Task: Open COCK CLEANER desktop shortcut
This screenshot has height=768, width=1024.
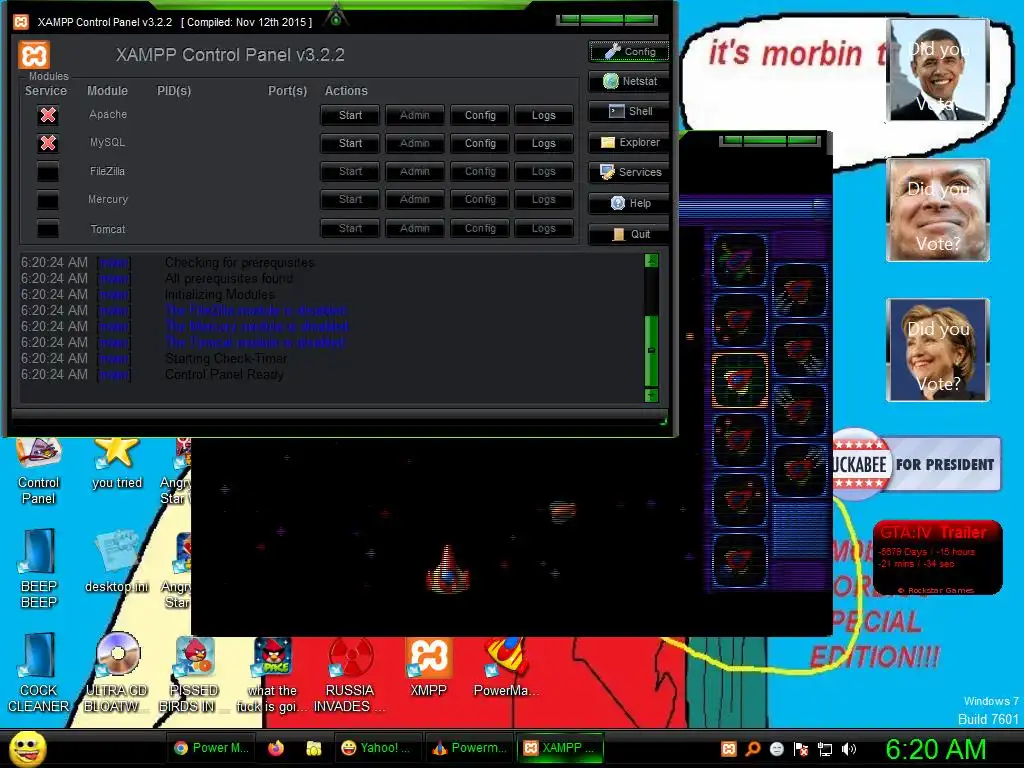Action: pyautogui.click(x=39, y=673)
